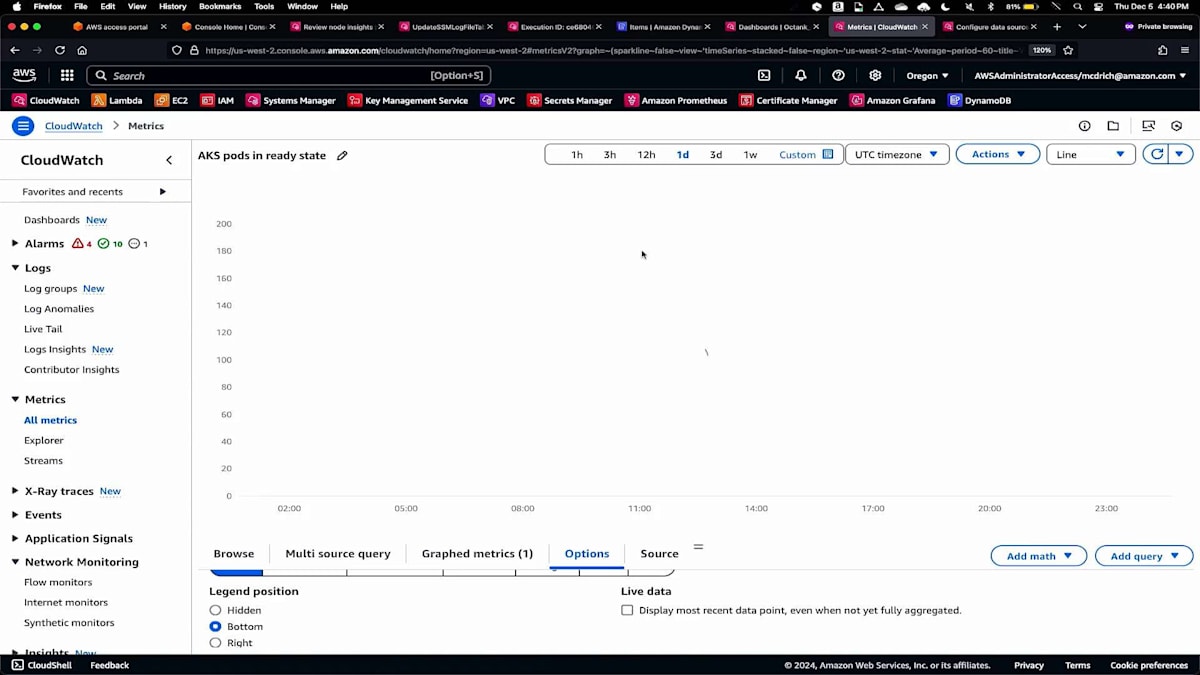Set time range to 1h
Image resolution: width=1200 pixels, height=675 pixels.
577,155
